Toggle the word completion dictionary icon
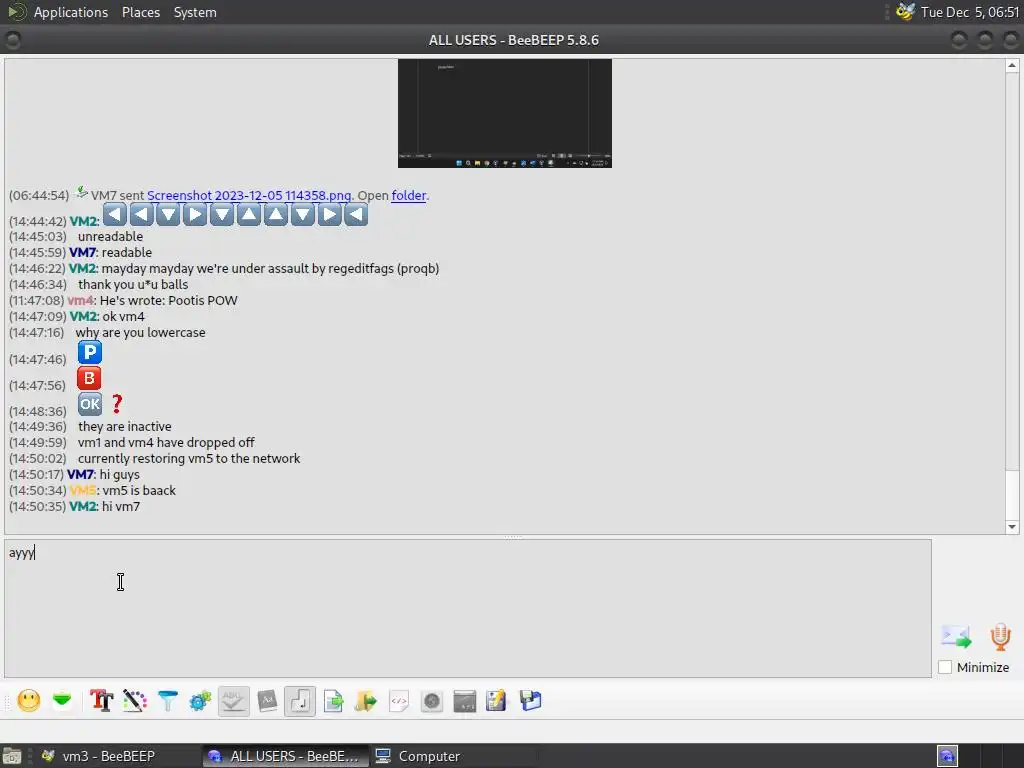 (267, 701)
